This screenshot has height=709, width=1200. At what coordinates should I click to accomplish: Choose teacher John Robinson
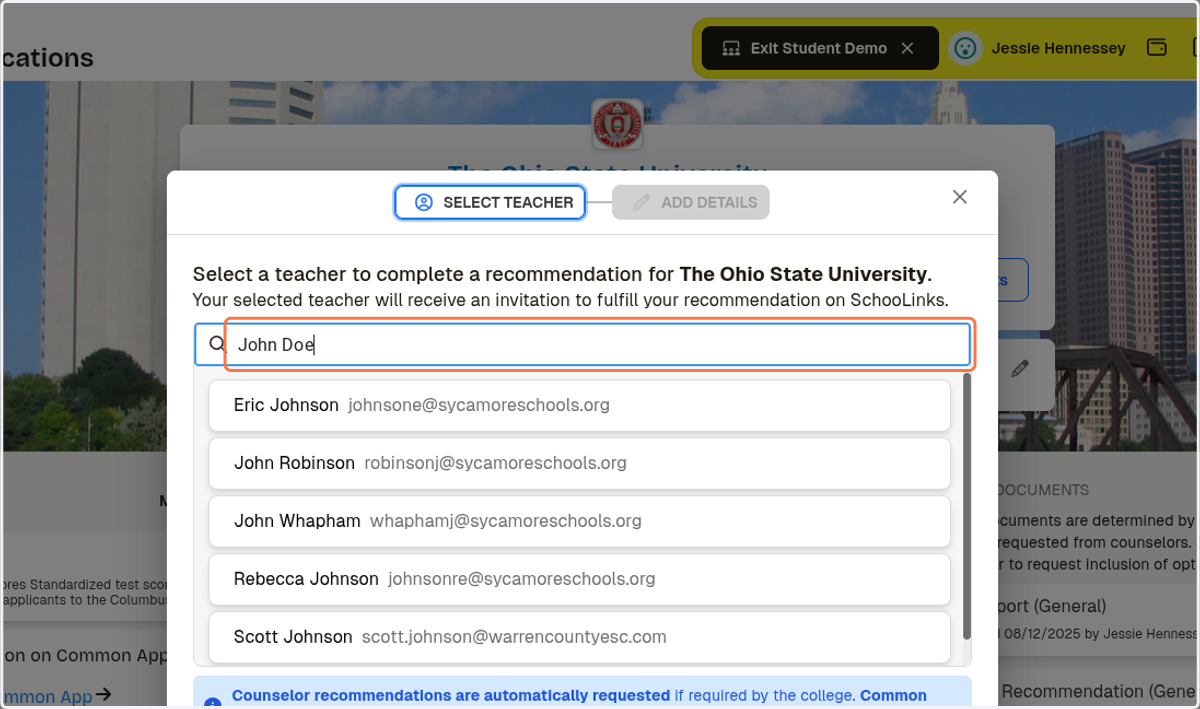[x=579, y=463]
